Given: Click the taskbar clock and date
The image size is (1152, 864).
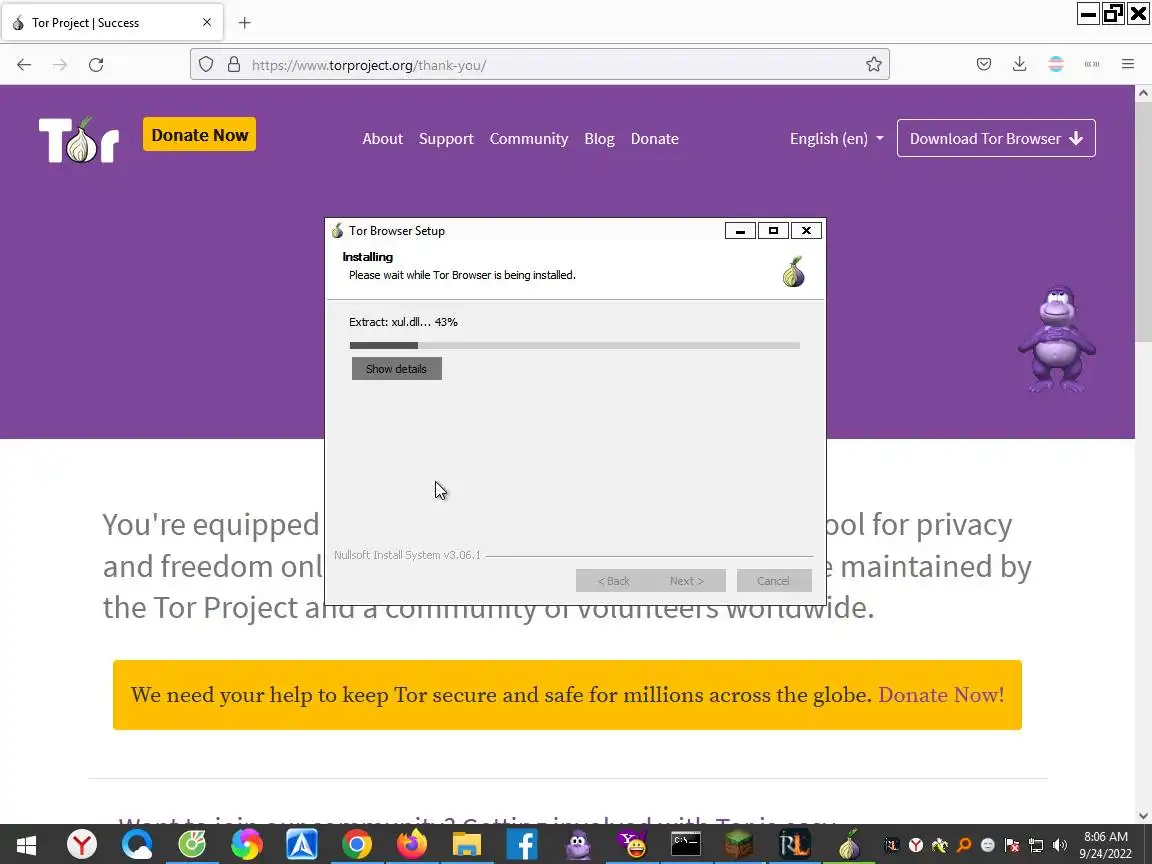Looking at the screenshot, I should click(x=1106, y=845).
